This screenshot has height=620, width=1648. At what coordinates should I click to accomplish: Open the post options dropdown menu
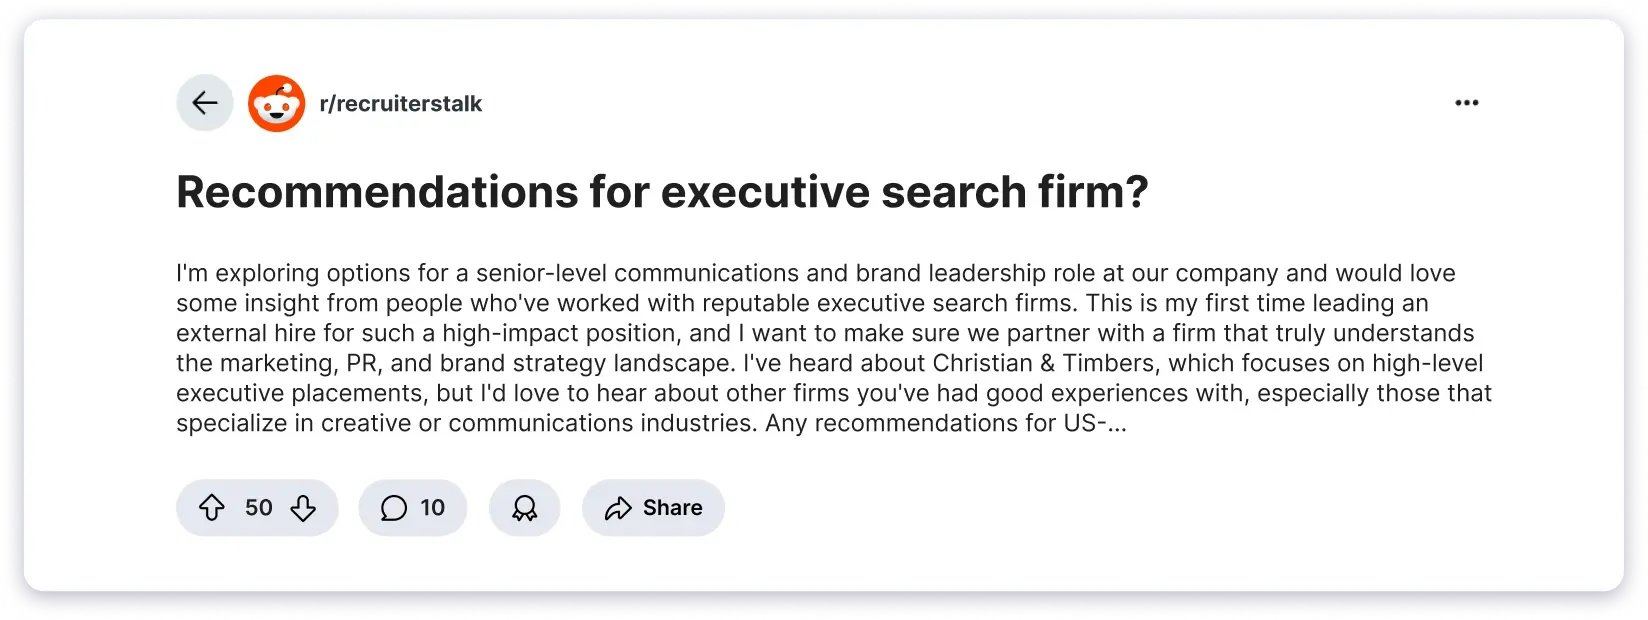pos(1466,101)
